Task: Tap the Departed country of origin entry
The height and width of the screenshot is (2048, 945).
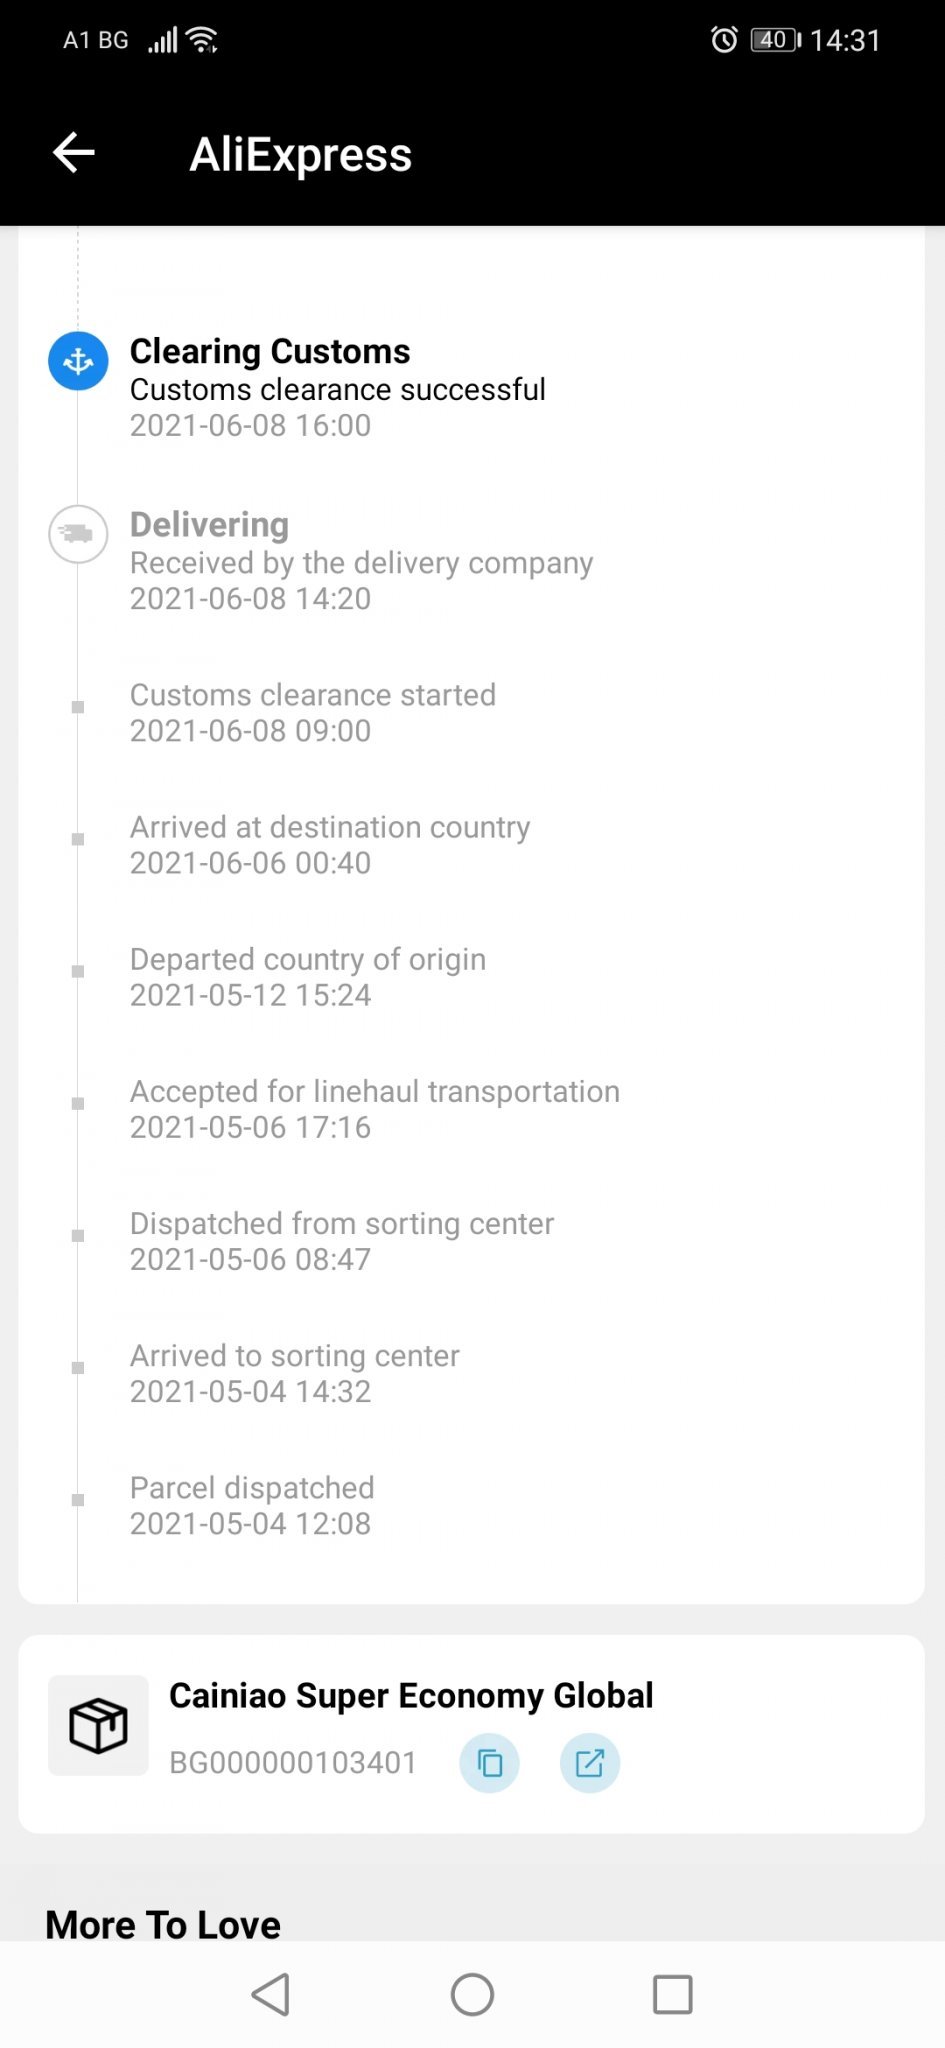Action: [308, 976]
